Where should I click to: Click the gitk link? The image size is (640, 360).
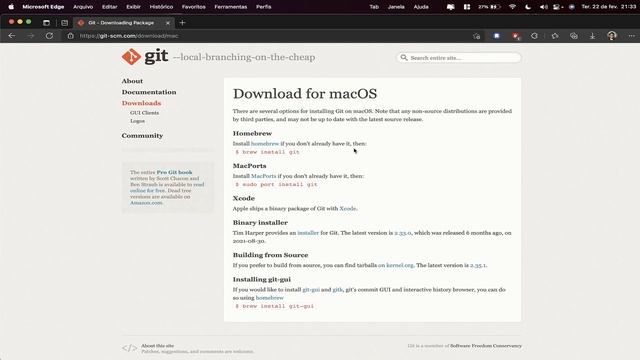(x=337, y=289)
